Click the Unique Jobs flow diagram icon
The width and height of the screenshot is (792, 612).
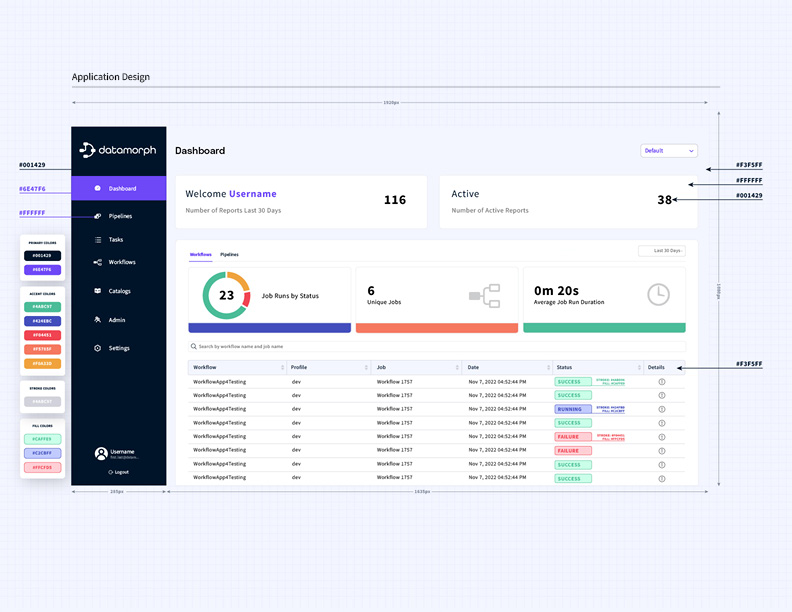[484, 295]
